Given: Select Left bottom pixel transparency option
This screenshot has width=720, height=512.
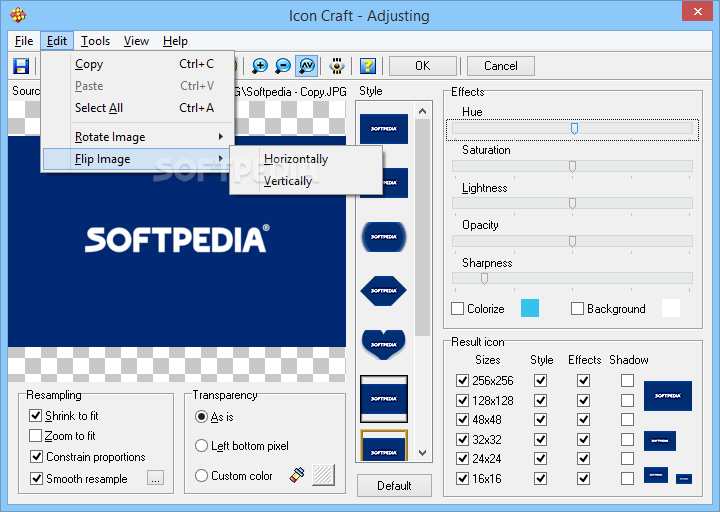Looking at the screenshot, I should click(201, 445).
